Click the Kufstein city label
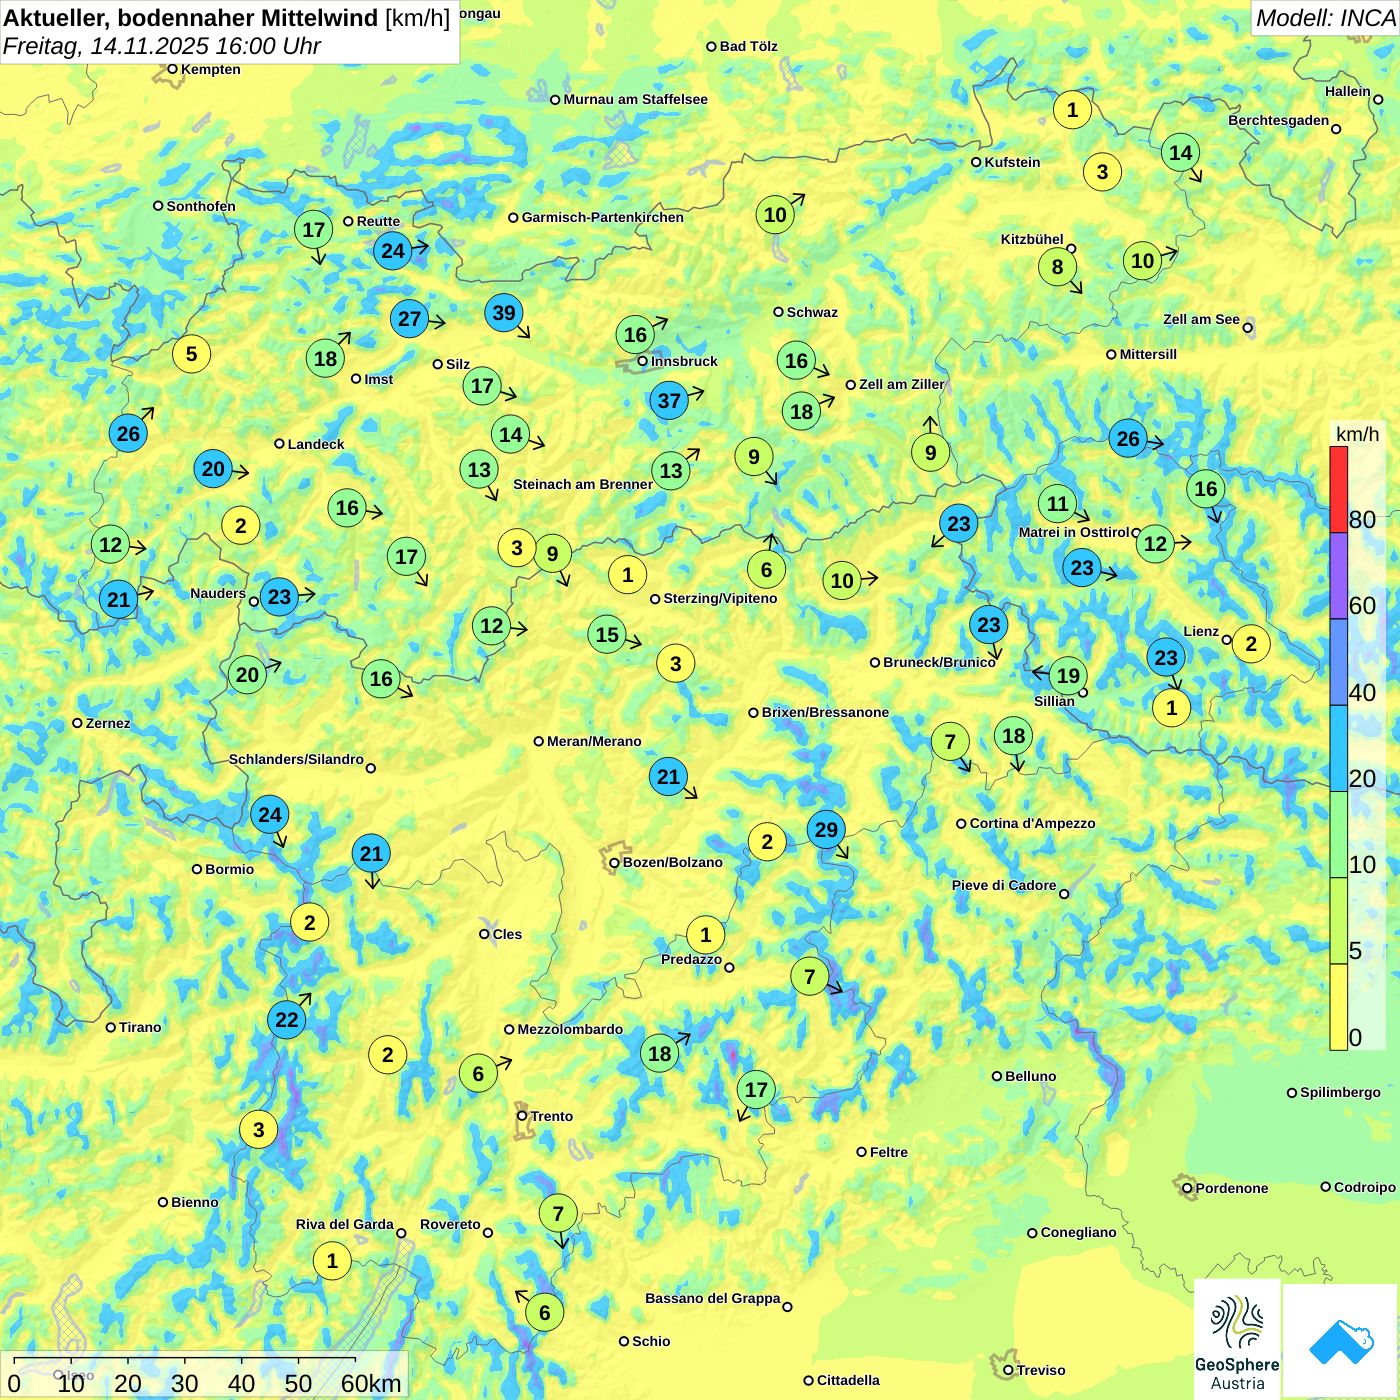The height and width of the screenshot is (1400, 1400). [1012, 162]
